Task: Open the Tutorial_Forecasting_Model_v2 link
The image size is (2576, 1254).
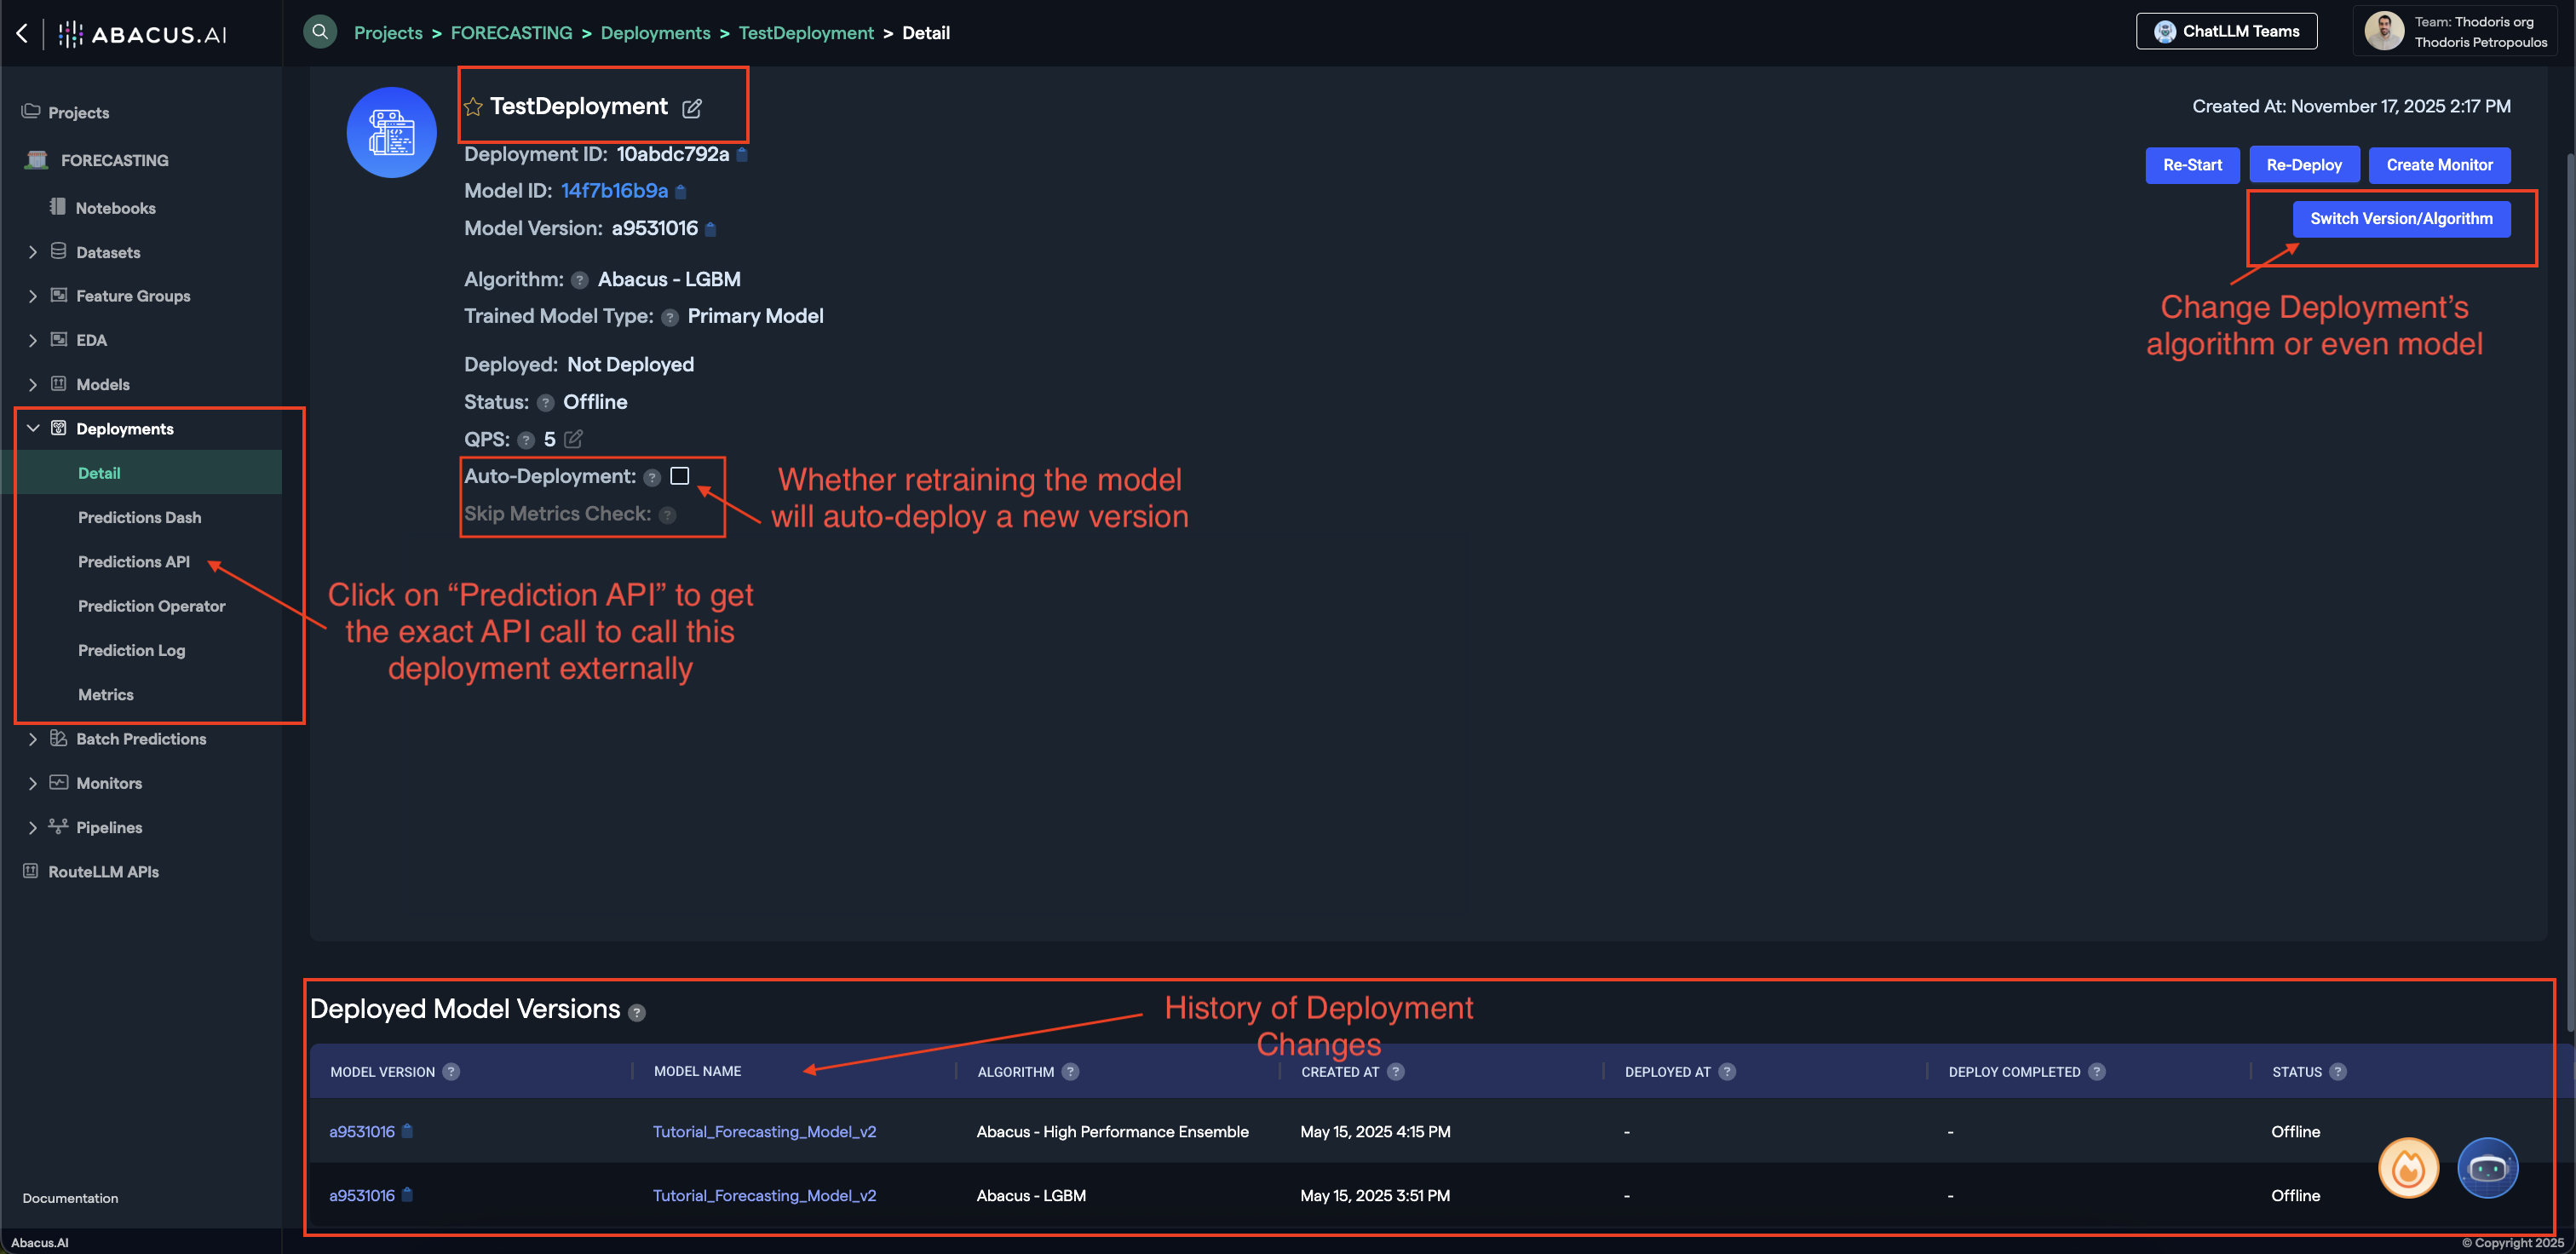Action: [764, 1131]
